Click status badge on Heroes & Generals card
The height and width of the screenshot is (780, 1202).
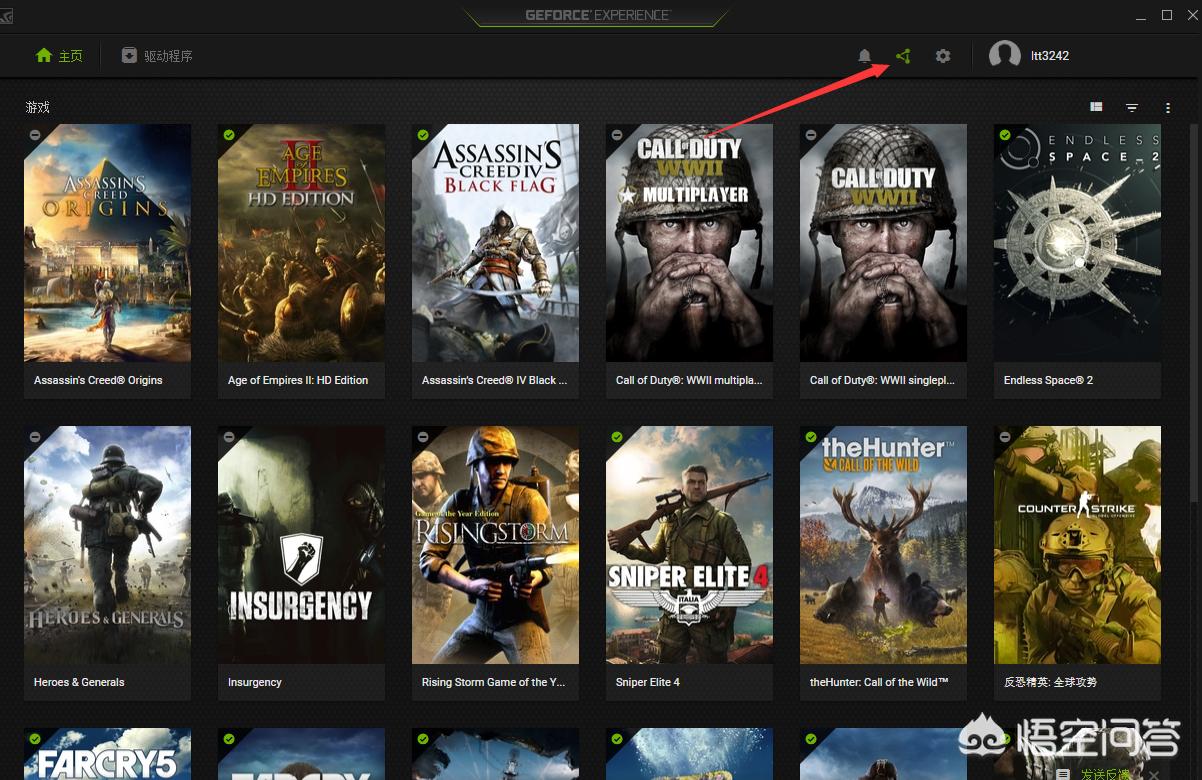pyautogui.click(x=35, y=437)
